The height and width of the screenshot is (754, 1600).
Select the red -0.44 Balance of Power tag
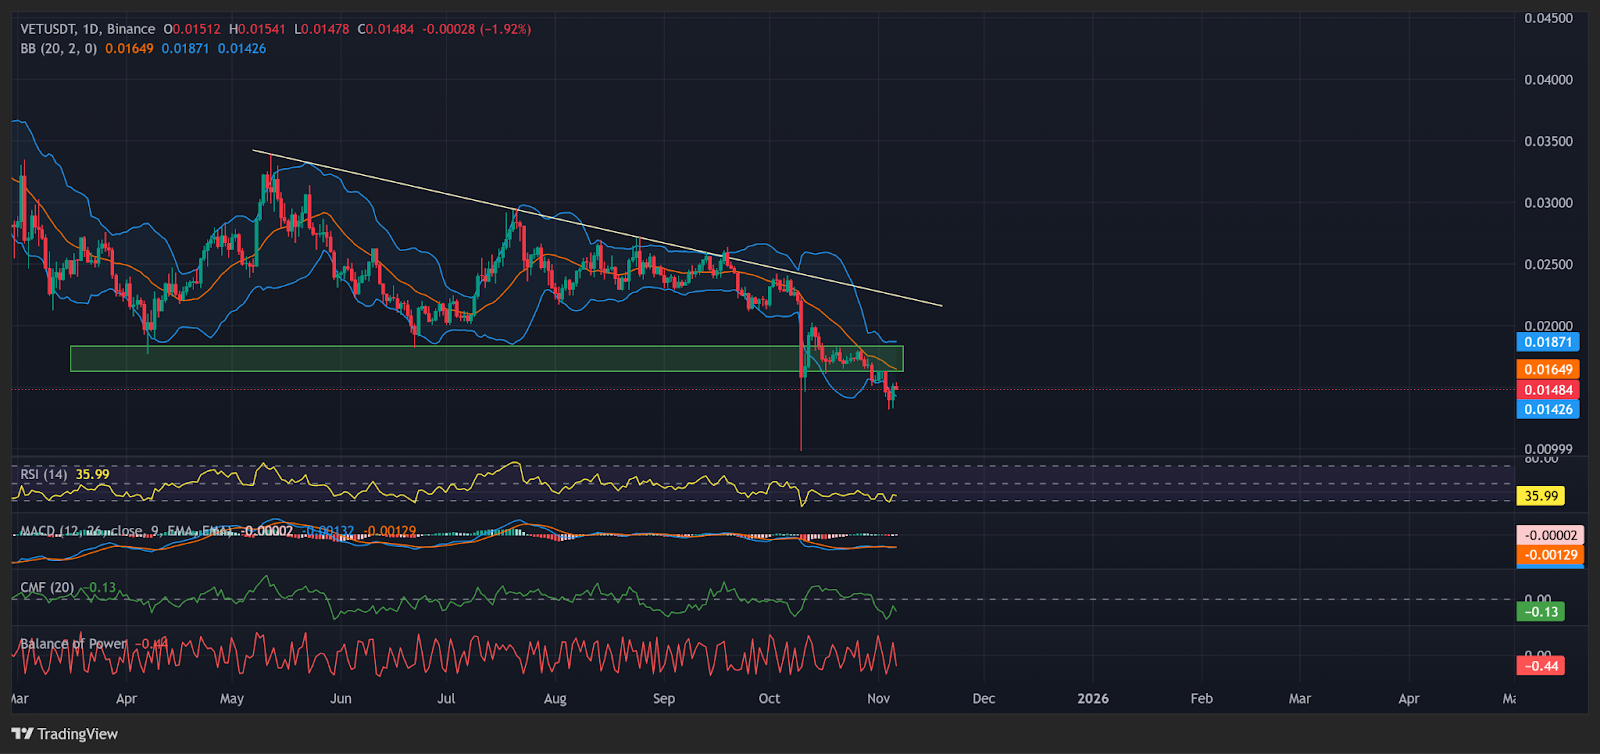click(1541, 666)
